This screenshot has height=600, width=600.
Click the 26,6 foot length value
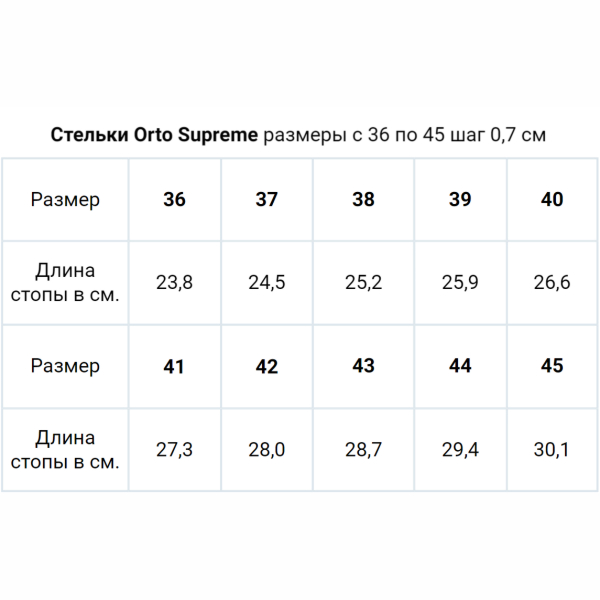pyautogui.click(x=552, y=282)
